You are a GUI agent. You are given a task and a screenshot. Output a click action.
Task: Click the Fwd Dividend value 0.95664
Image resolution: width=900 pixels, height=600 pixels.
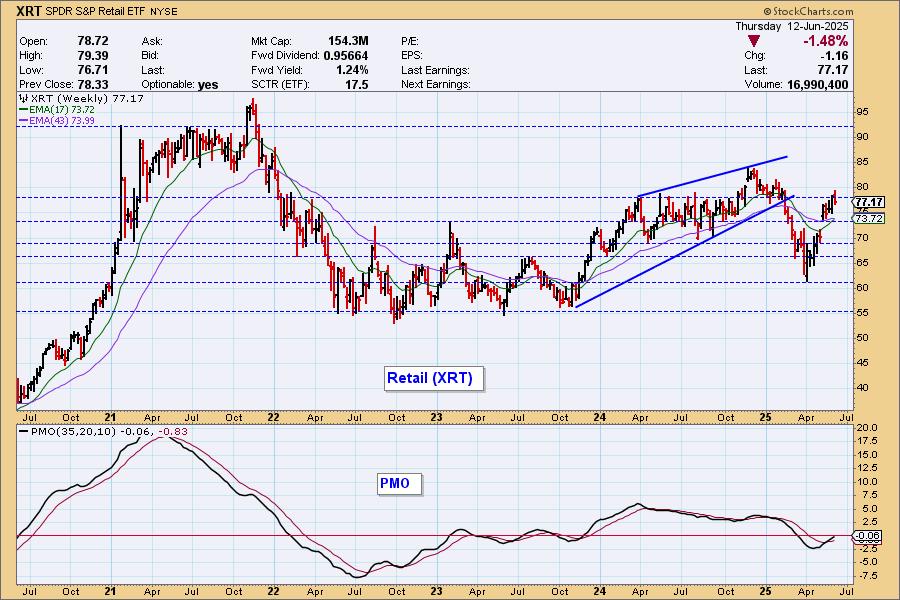pyautogui.click(x=346, y=56)
